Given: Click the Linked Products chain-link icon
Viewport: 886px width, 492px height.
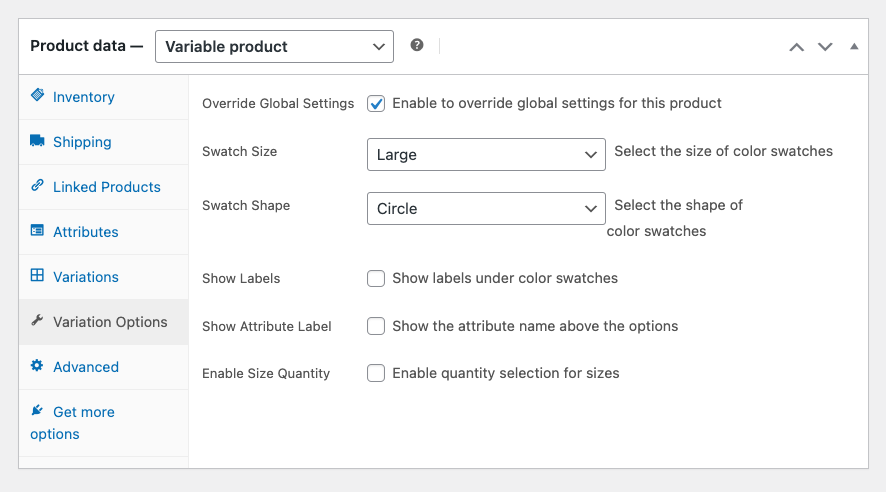Looking at the screenshot, I should tap(37, 185).
